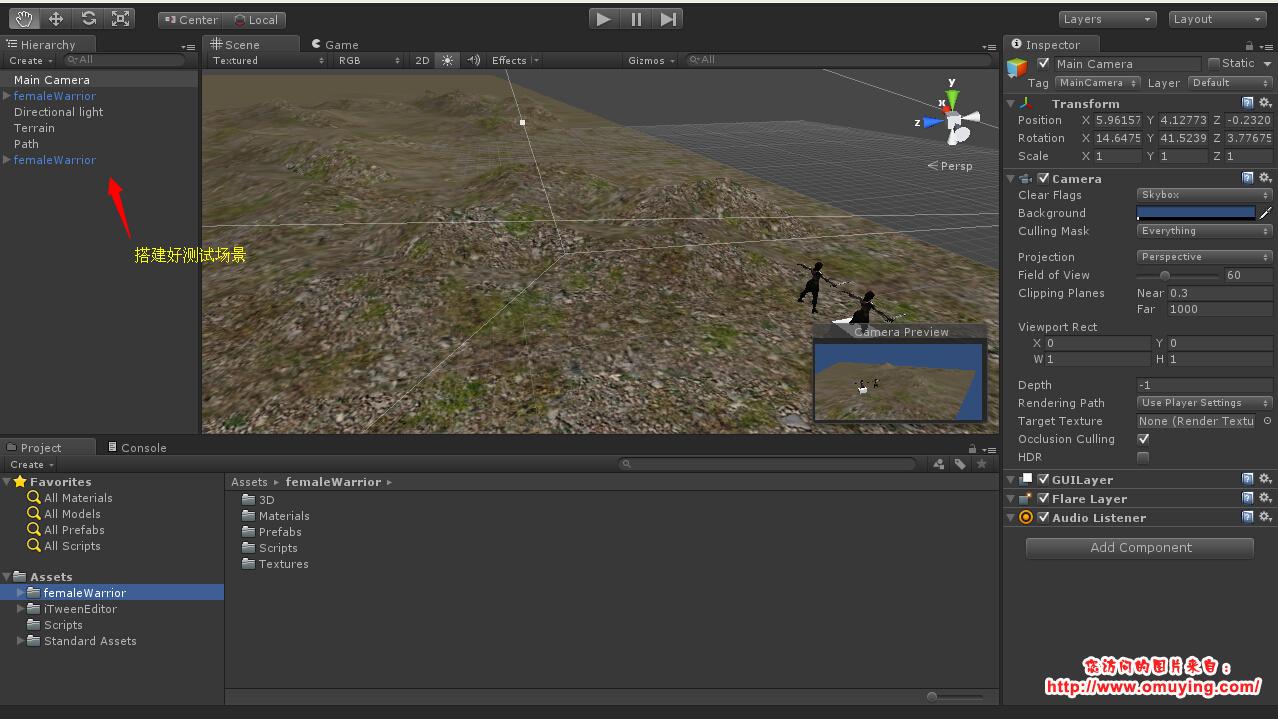Image resolution: width=1278 pixels, height=719 pixels.
Task: Open the Clear Flags dropdown
Action: (1204, 195)
